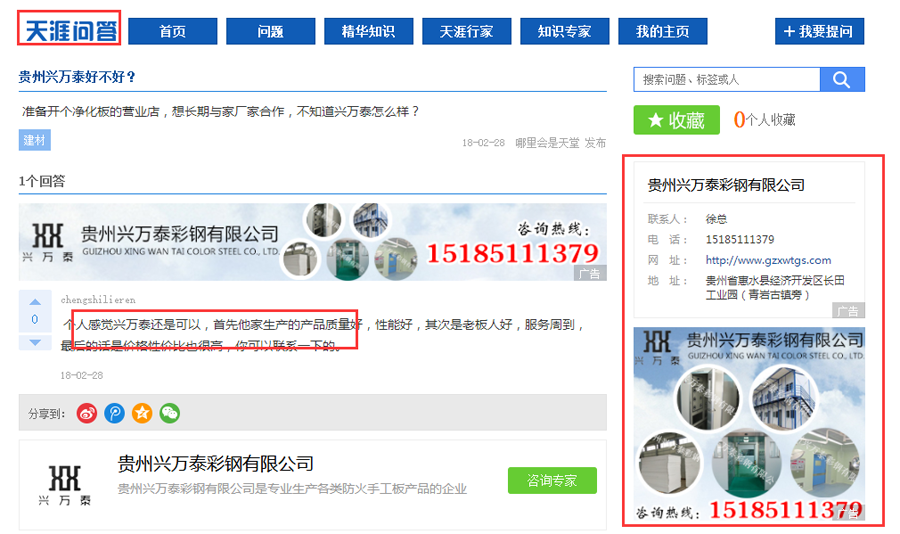Share to WeChat icon
This screenshot has height=534, width=900.
coord(169,413)
